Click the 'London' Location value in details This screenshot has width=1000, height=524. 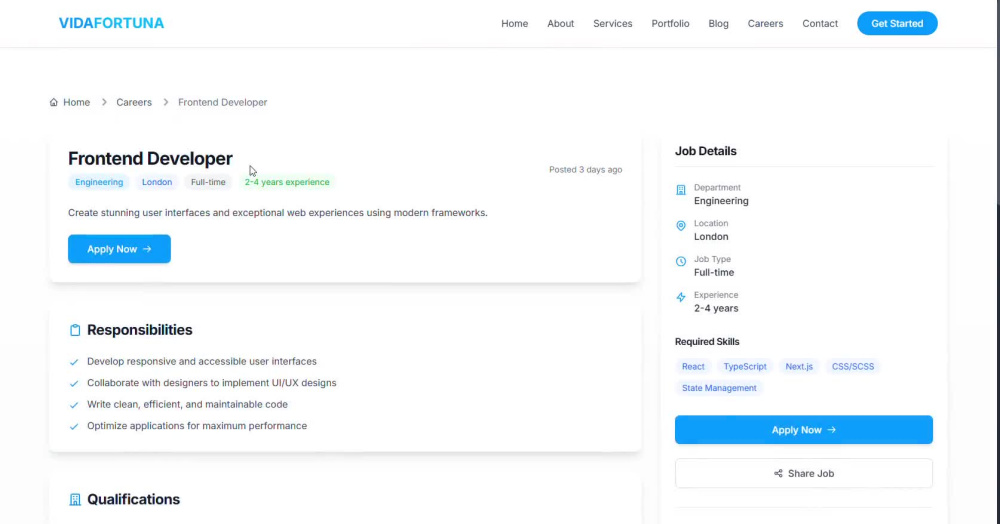tap(710, 237)
